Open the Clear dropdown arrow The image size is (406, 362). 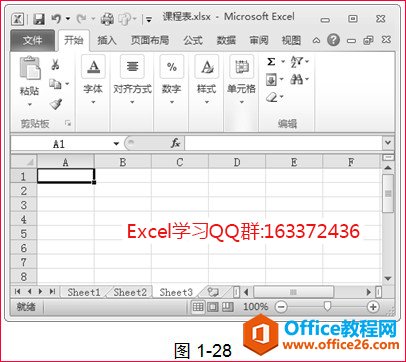click(x=282, y=97)
